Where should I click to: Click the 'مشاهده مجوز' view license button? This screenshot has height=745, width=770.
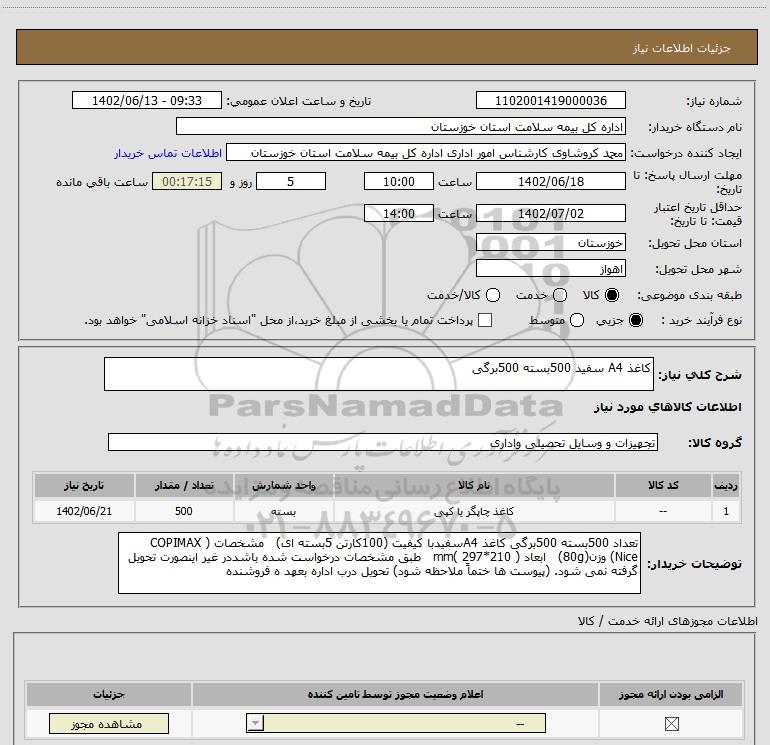(109, 723)
